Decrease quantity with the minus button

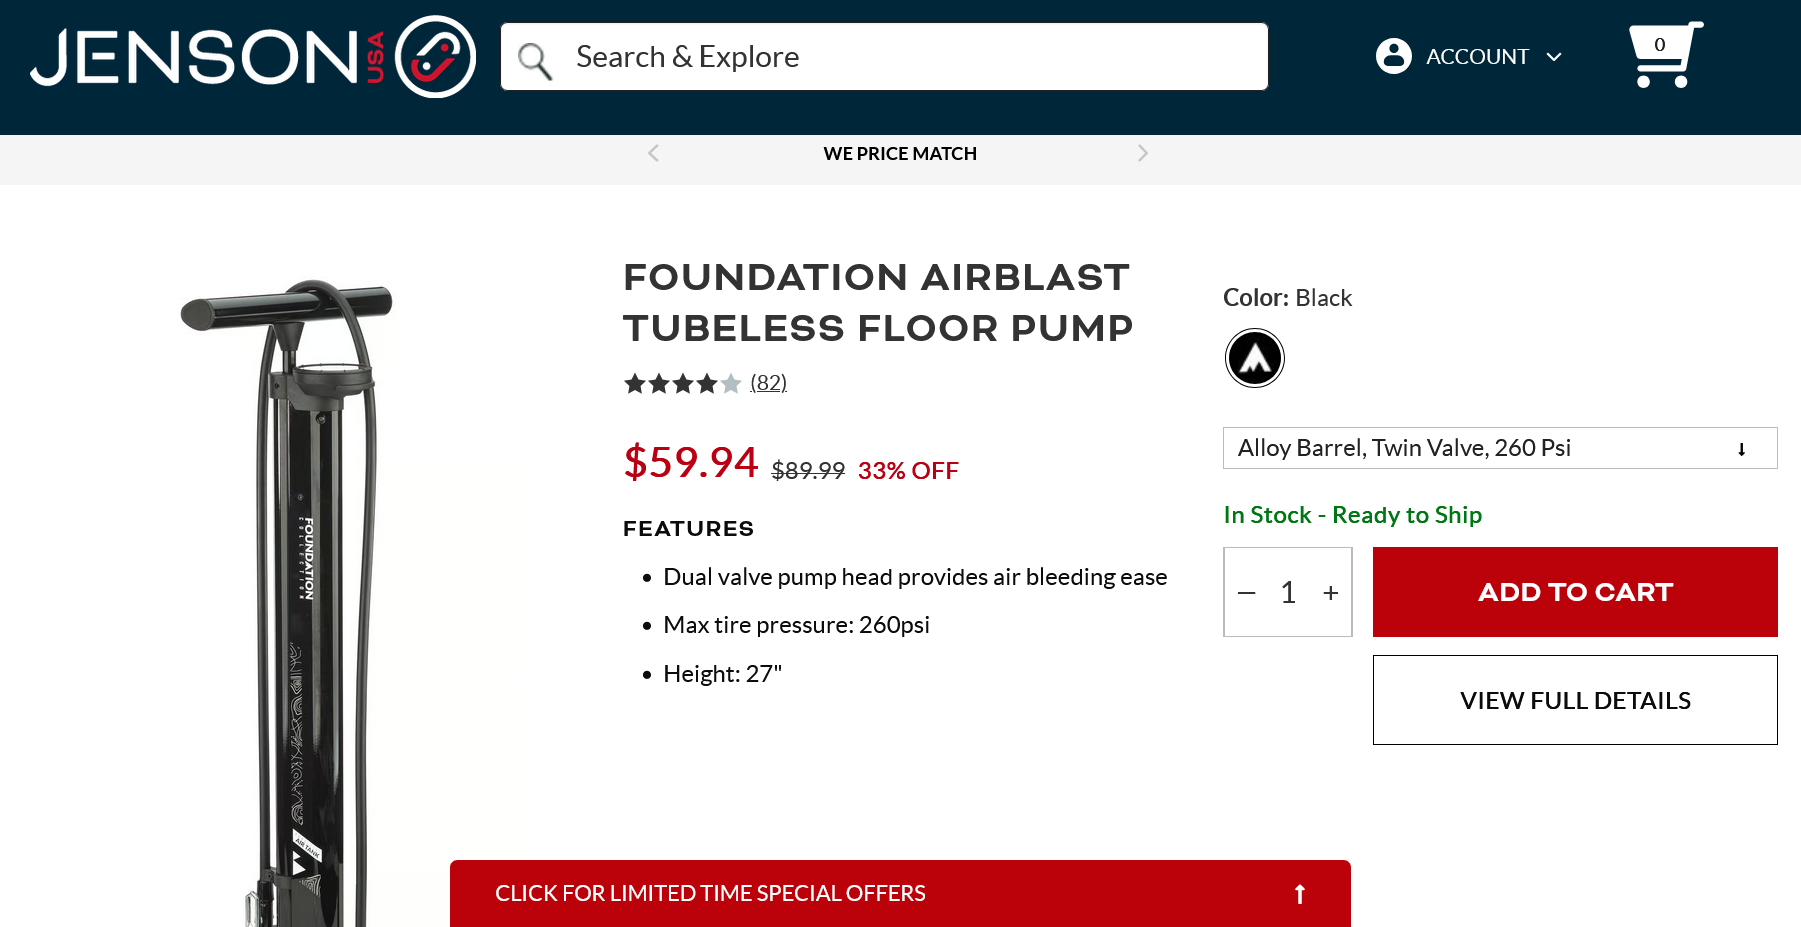point(1246,593)
